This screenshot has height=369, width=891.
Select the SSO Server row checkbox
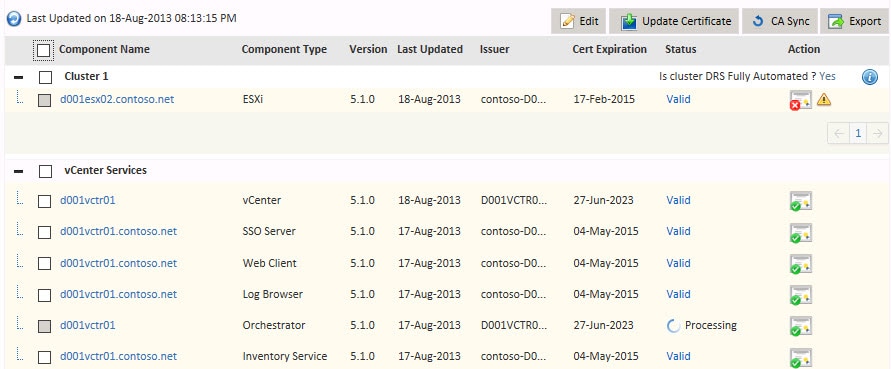pos(44,232)
